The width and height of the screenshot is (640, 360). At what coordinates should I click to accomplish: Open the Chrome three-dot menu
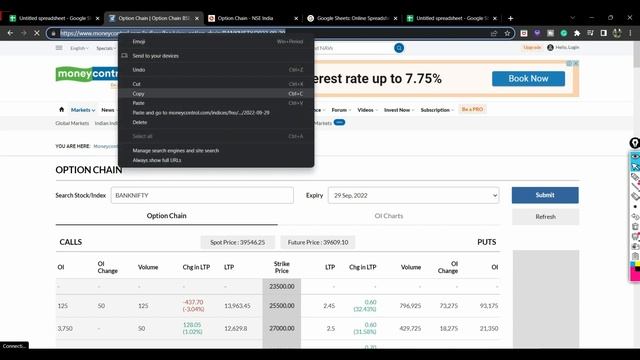630,33
